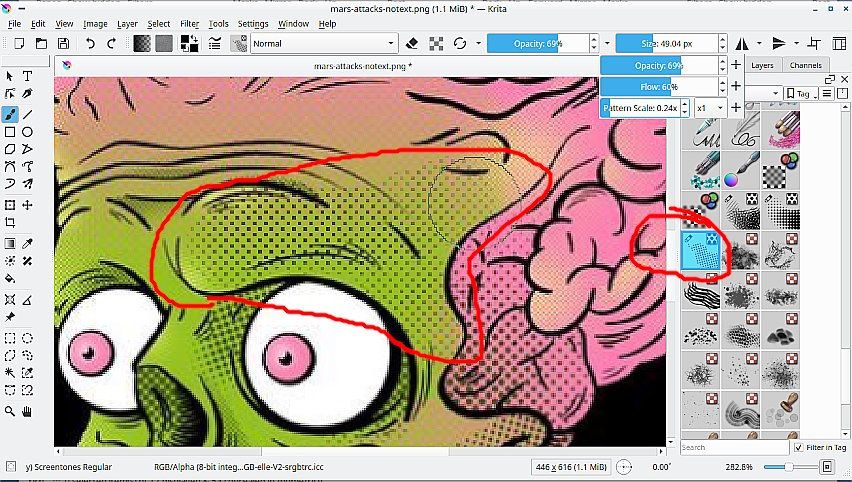Pick the Color Sampler eyedropper tool
This screenshot has width=852, height=482.
pos(27,243)
